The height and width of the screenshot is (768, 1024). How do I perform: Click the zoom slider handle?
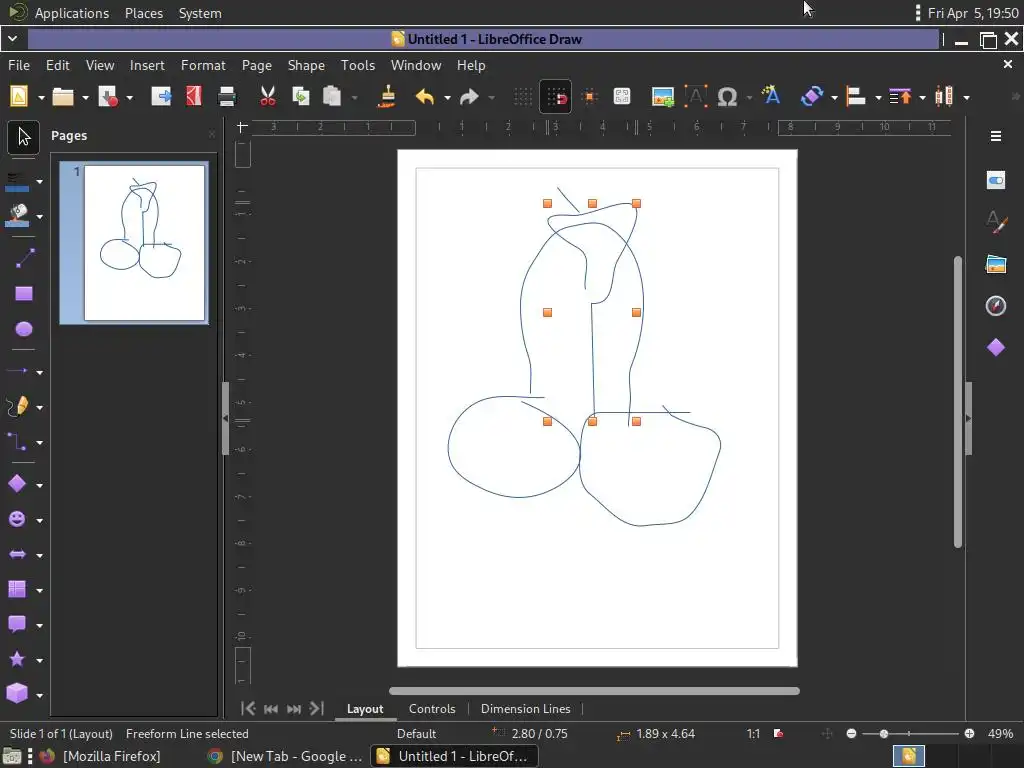884,734
